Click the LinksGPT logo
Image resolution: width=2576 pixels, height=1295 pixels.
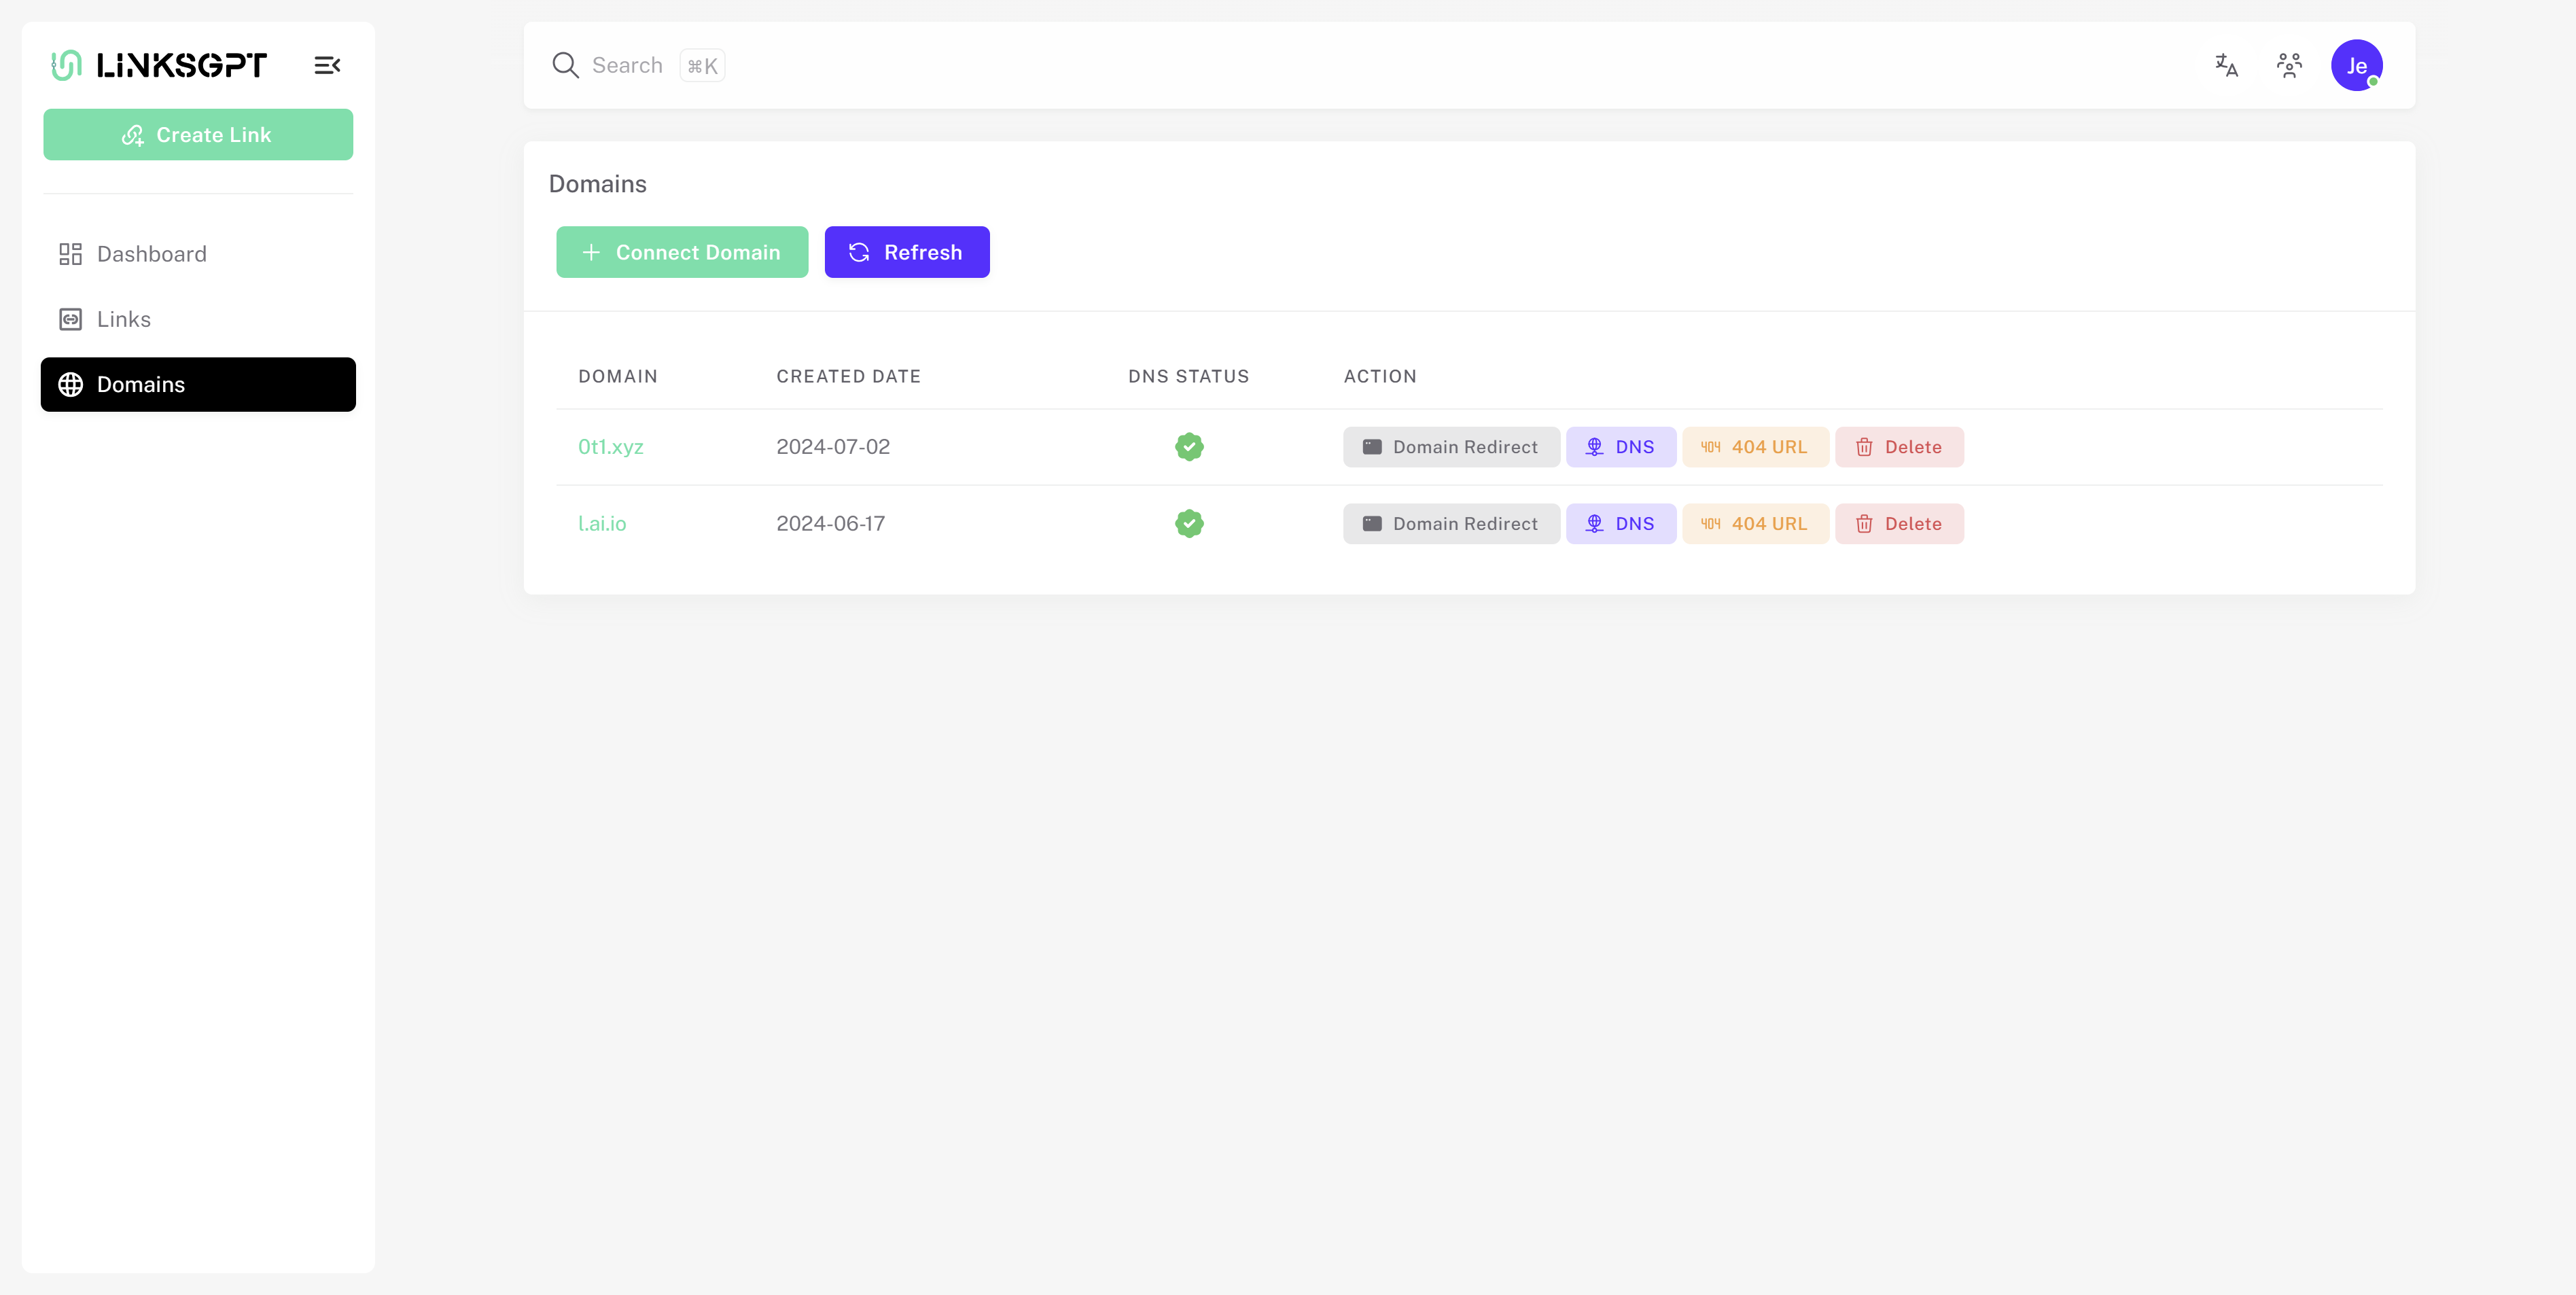coord(160,65)
